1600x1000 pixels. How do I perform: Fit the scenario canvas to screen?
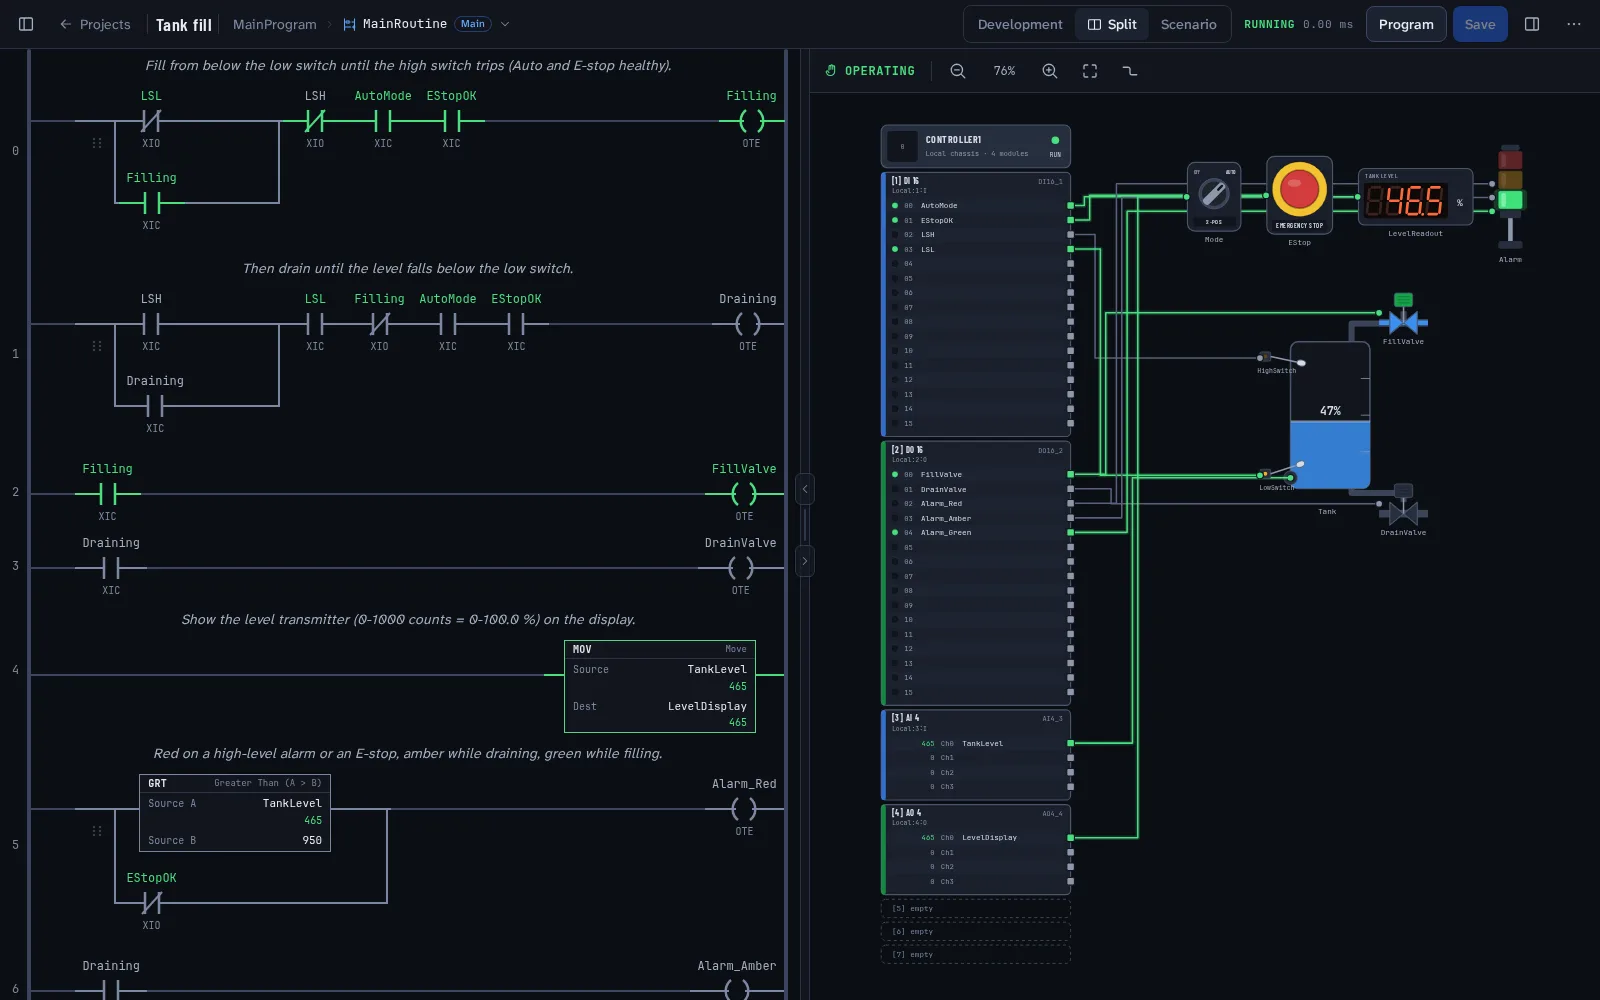1090,71
